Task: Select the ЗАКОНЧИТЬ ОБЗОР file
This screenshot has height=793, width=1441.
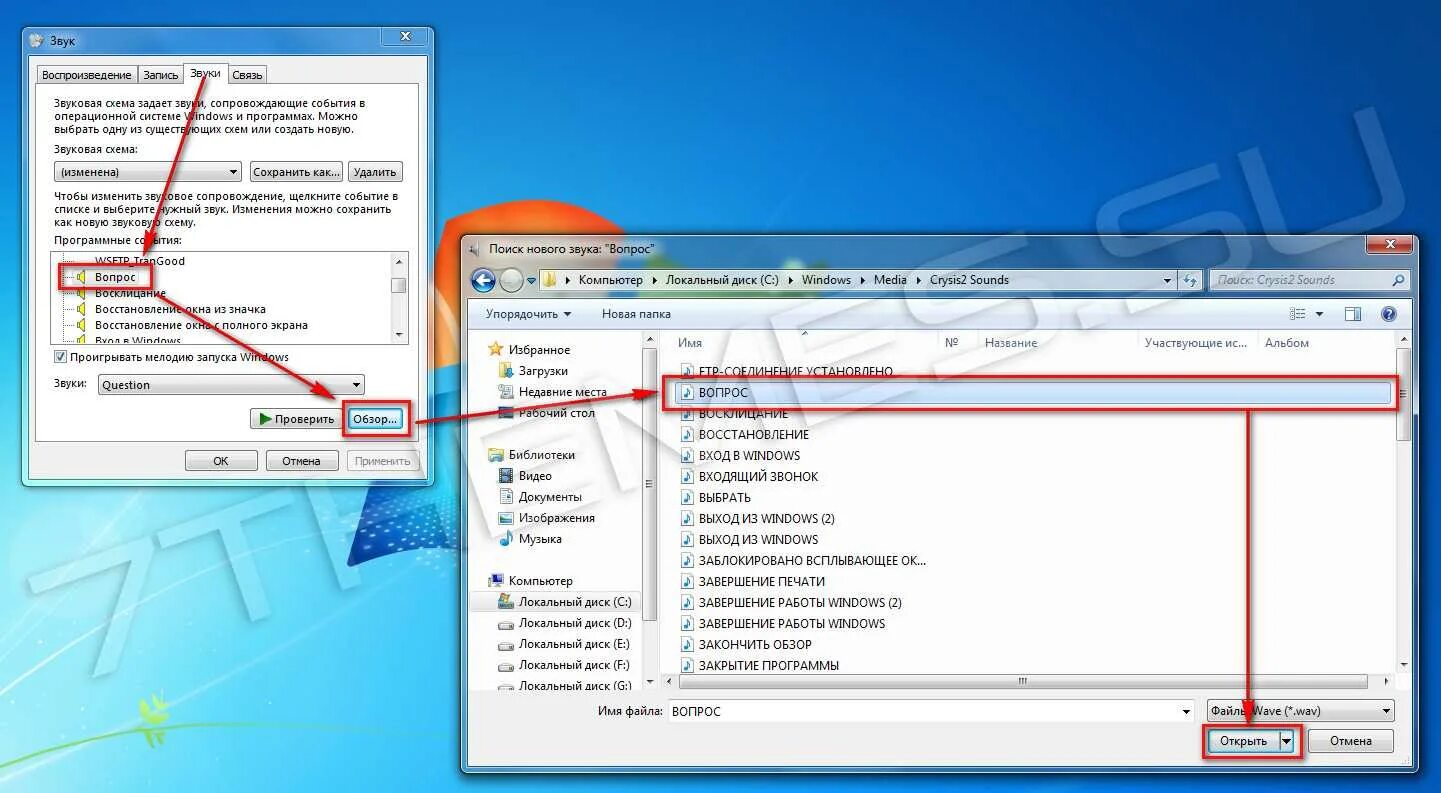Action: point(755,645)
